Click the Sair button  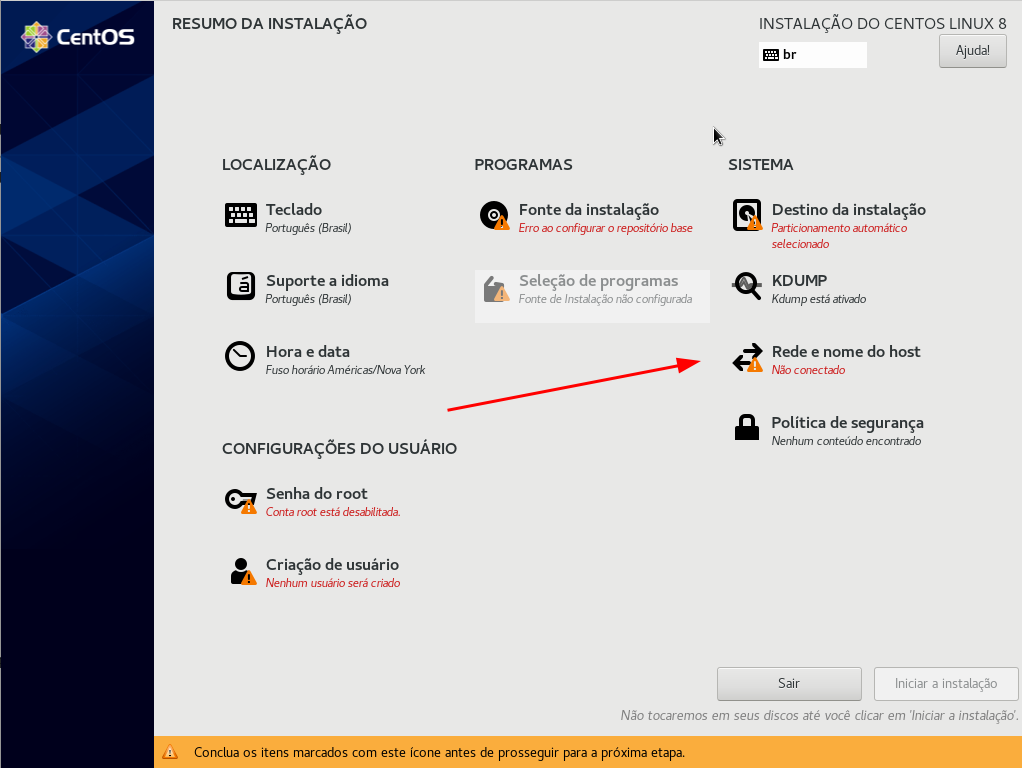tap(789, 683)
